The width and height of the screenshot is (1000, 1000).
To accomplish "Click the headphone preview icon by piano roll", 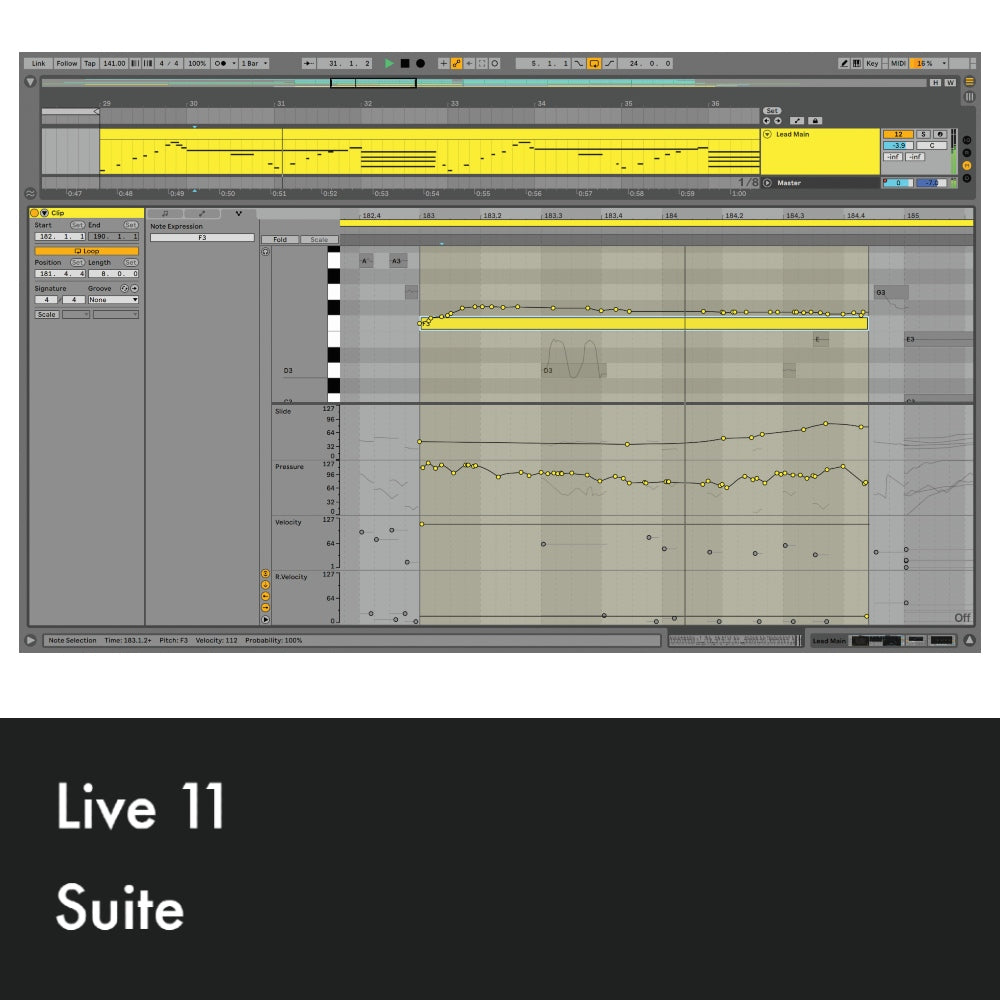I will coord(265,252).
